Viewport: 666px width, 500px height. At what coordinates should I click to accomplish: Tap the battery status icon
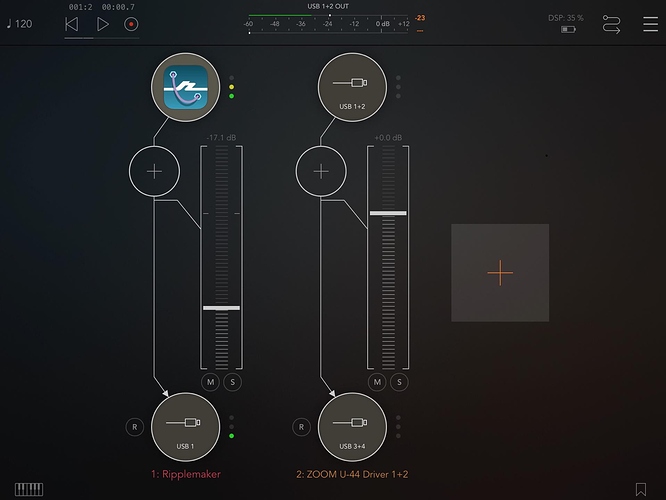point(568,29)
